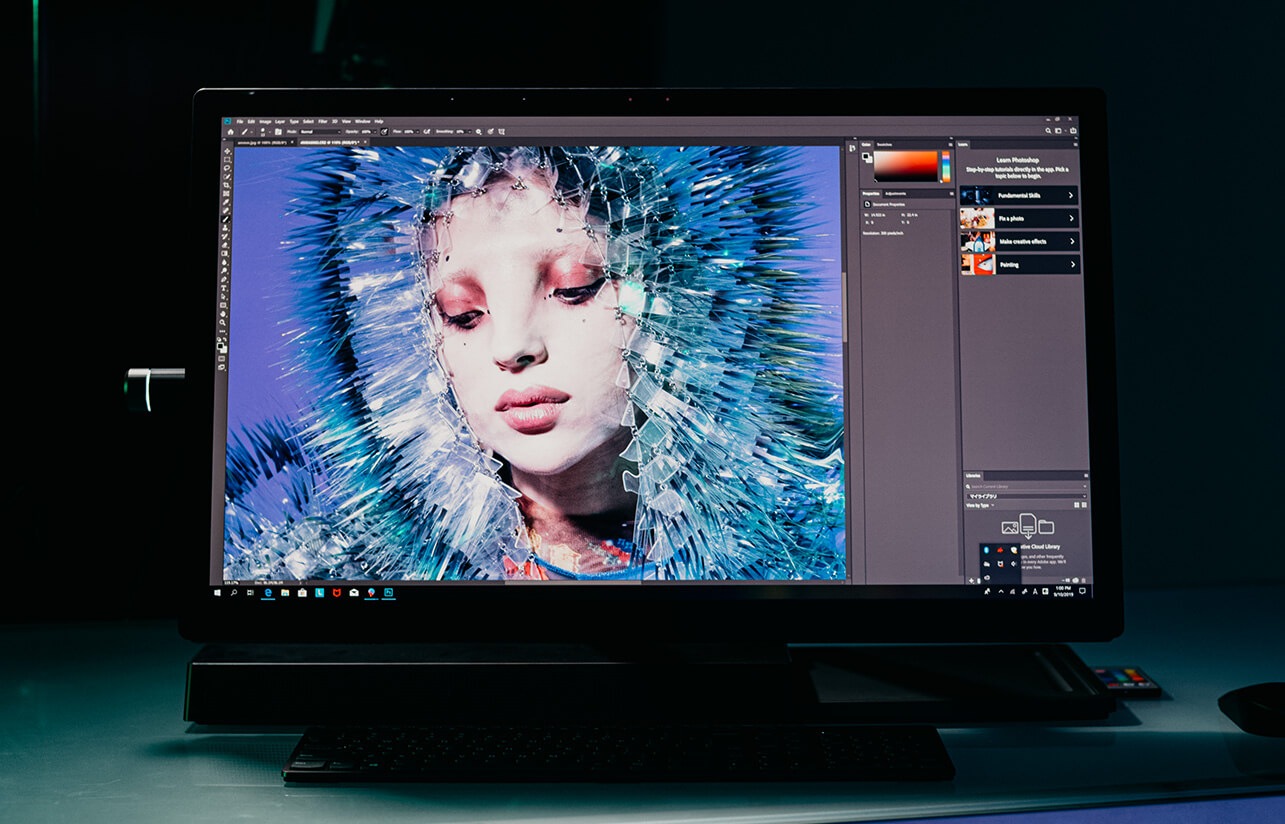Switch Libraries panel to list view
Image resolution: width=1285 pixels, height=824 pixels.
1084,505
